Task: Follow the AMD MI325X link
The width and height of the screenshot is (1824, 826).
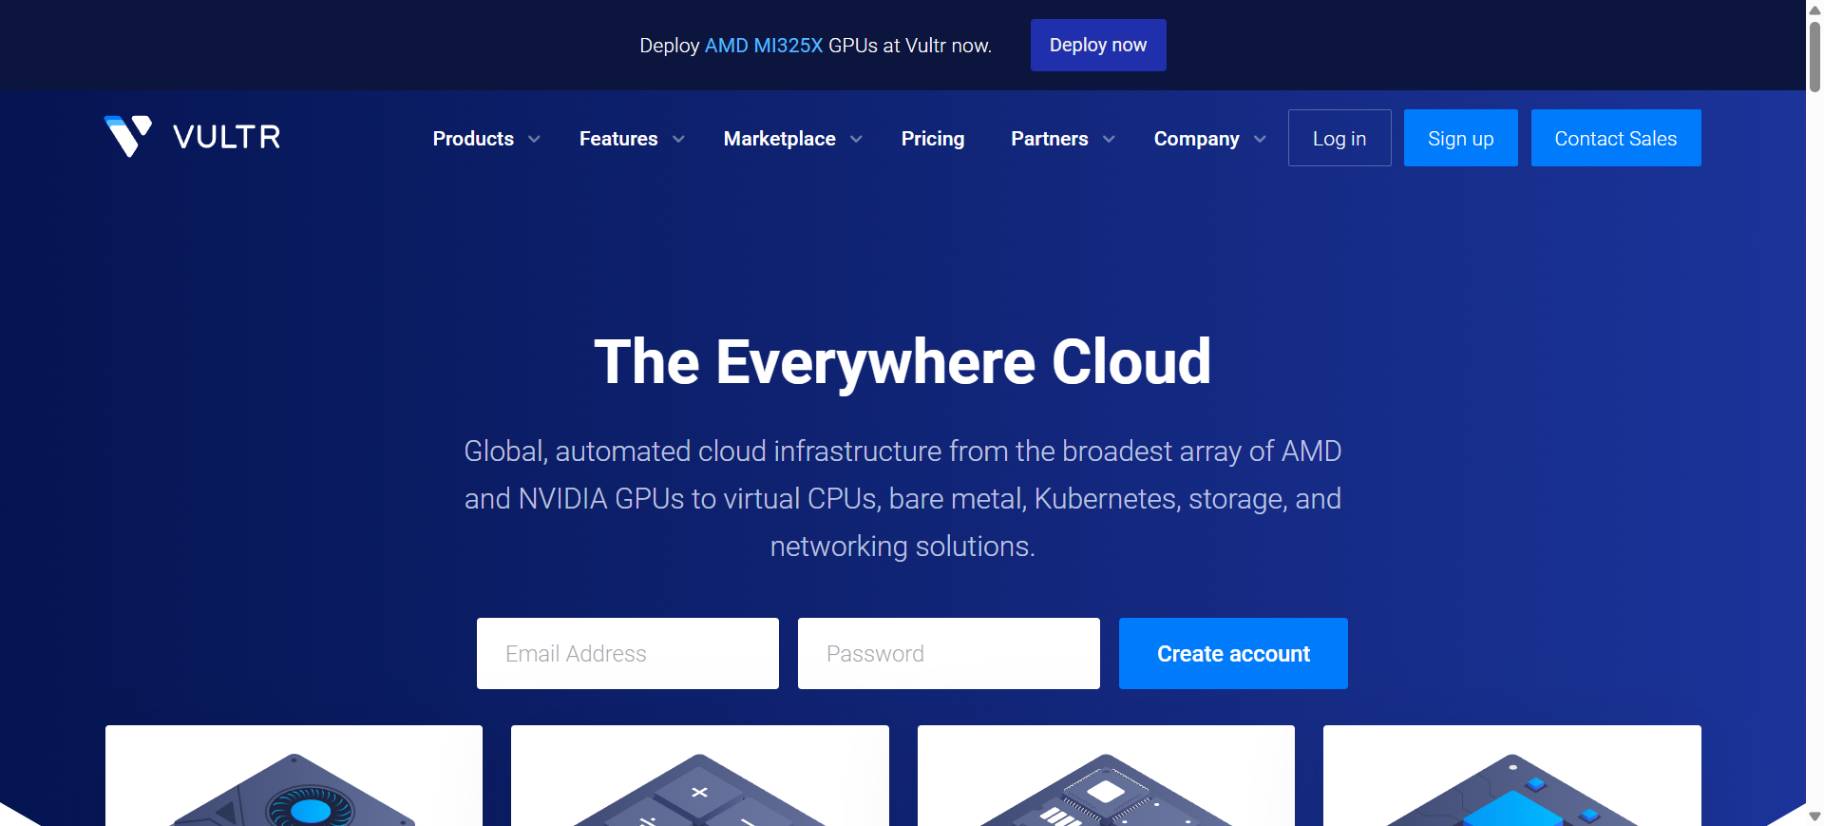Action: (763, 45)
